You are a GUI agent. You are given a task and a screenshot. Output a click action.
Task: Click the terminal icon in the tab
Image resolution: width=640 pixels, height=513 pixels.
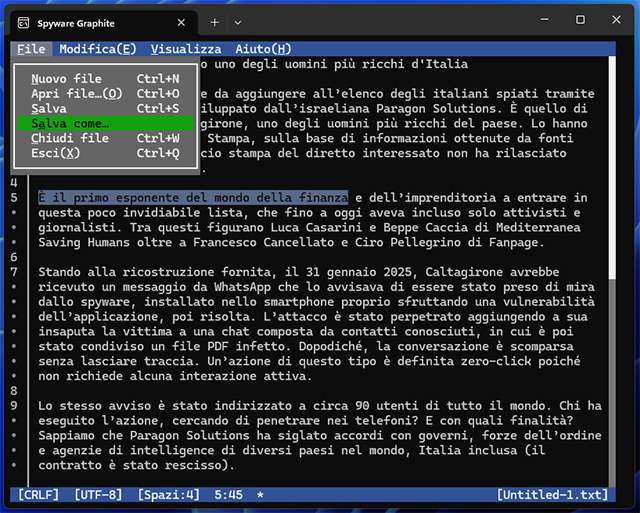(x=24, y=23)
